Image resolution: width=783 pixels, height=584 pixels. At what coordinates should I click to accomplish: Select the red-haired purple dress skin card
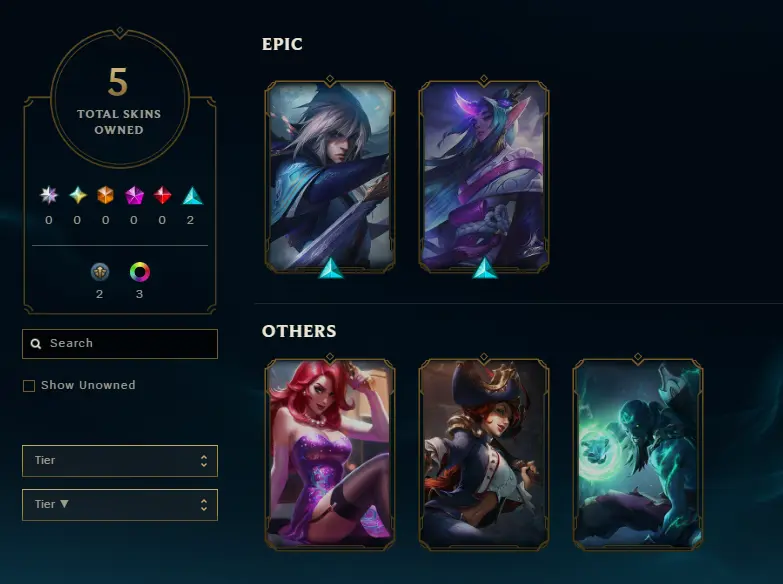(x=330, y=454)
